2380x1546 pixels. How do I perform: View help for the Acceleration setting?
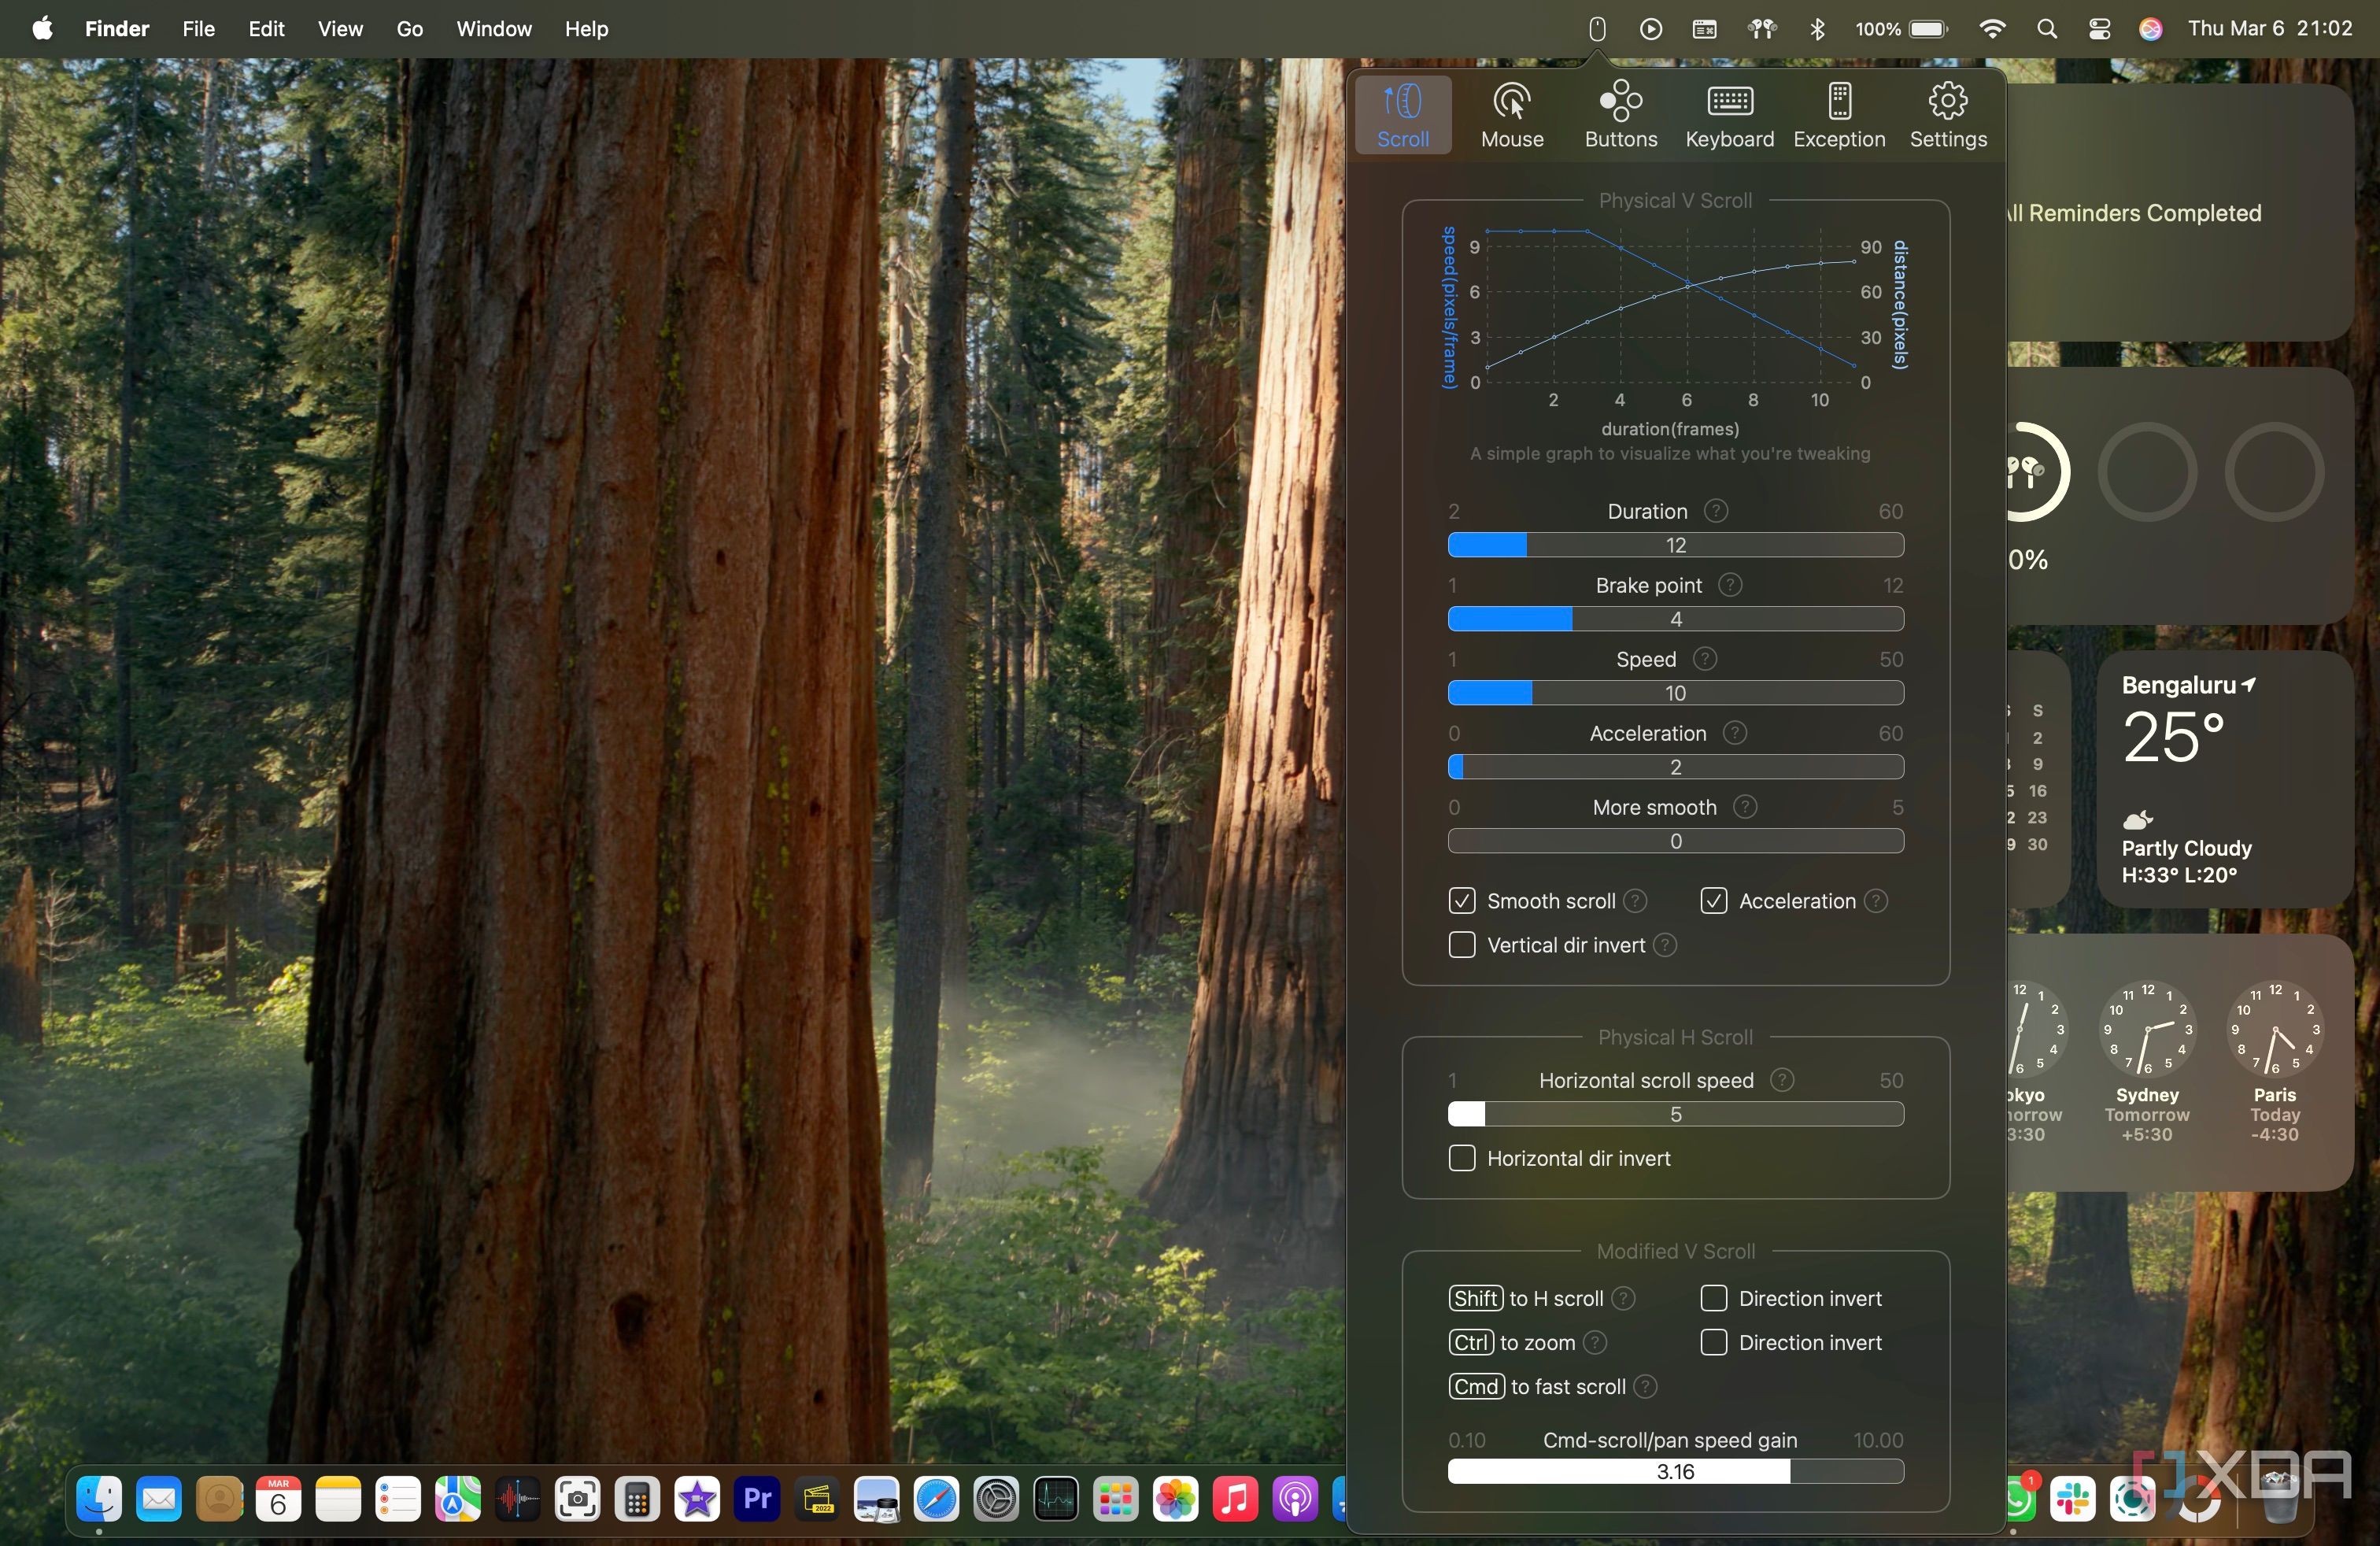pos(1736,733)
